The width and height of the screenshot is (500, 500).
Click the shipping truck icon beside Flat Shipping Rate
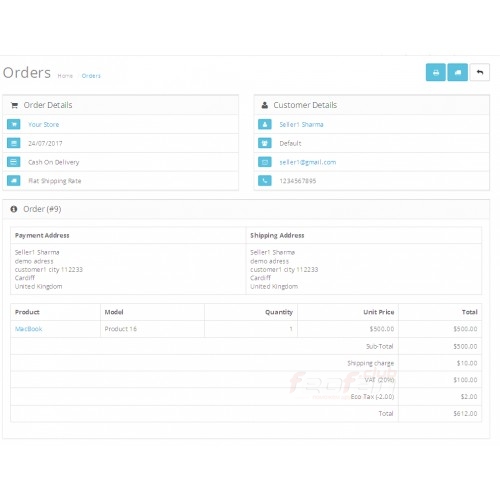coord(14,181)
